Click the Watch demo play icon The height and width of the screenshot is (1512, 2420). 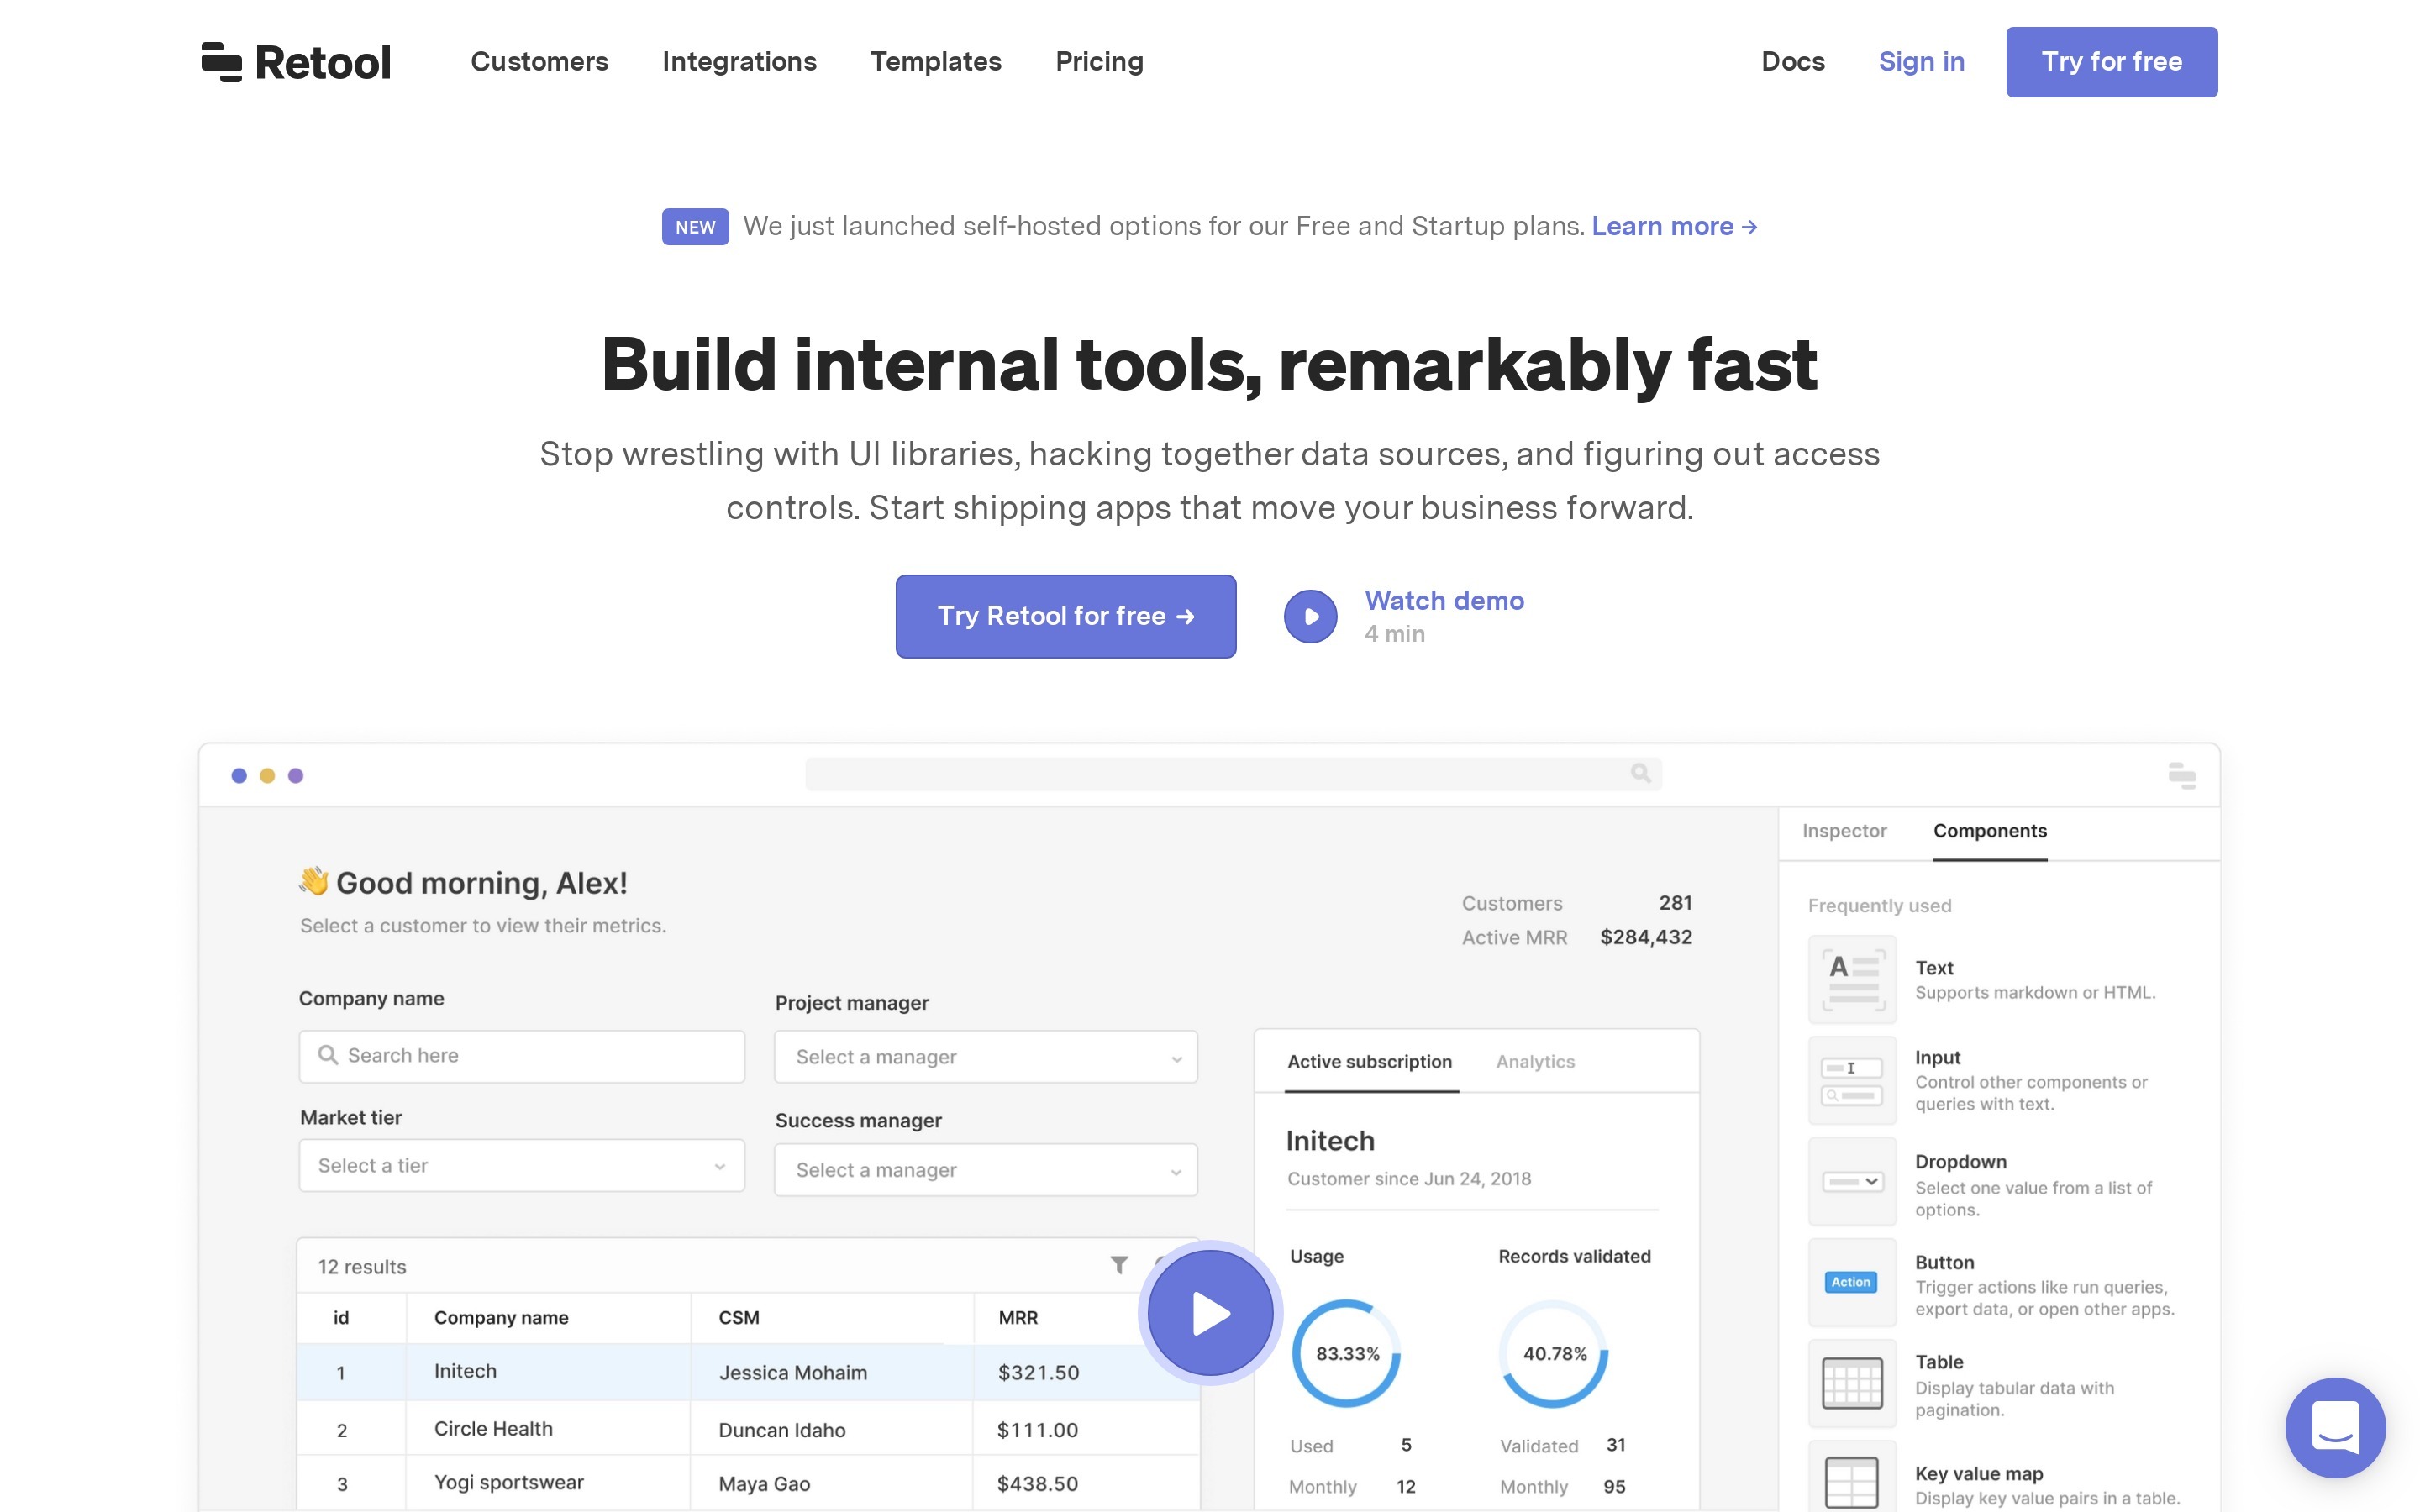[x=1310, y=616]
